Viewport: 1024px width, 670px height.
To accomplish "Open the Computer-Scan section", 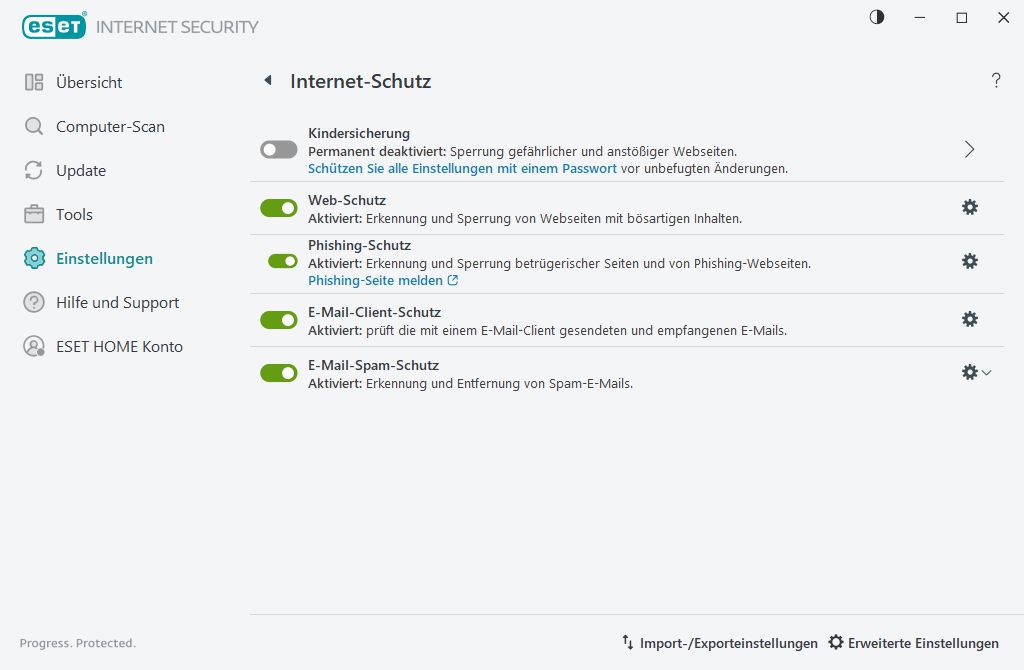I will (x=110, y=127).
